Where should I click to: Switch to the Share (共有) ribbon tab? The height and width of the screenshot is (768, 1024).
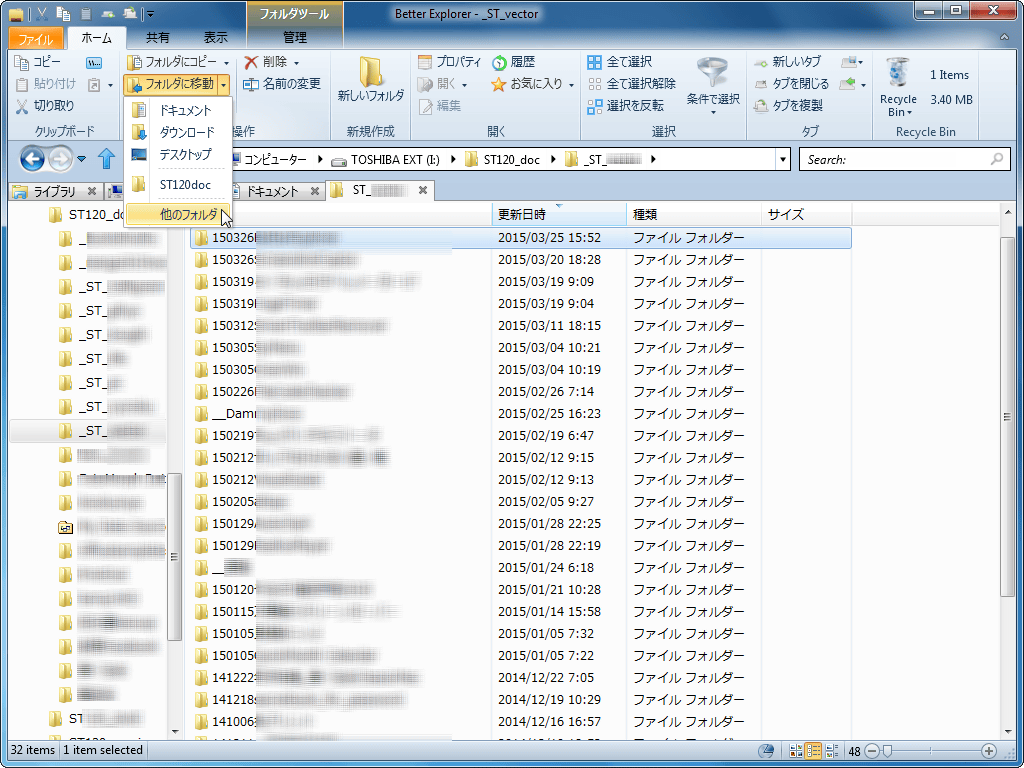(x=157, y=38)
